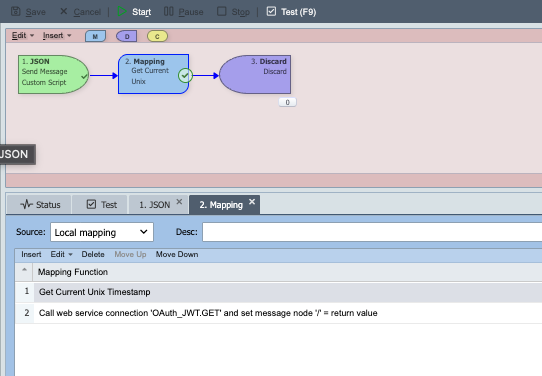Open the Source Local mapping dropdown

pyautogui.click(x=102, y=232)
